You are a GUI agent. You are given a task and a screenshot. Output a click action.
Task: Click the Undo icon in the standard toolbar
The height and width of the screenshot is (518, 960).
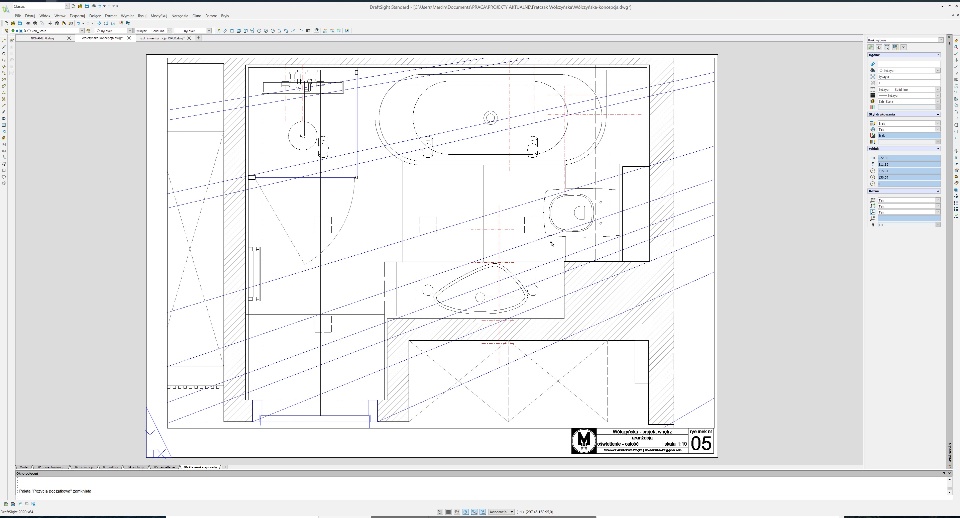[78, 23]
